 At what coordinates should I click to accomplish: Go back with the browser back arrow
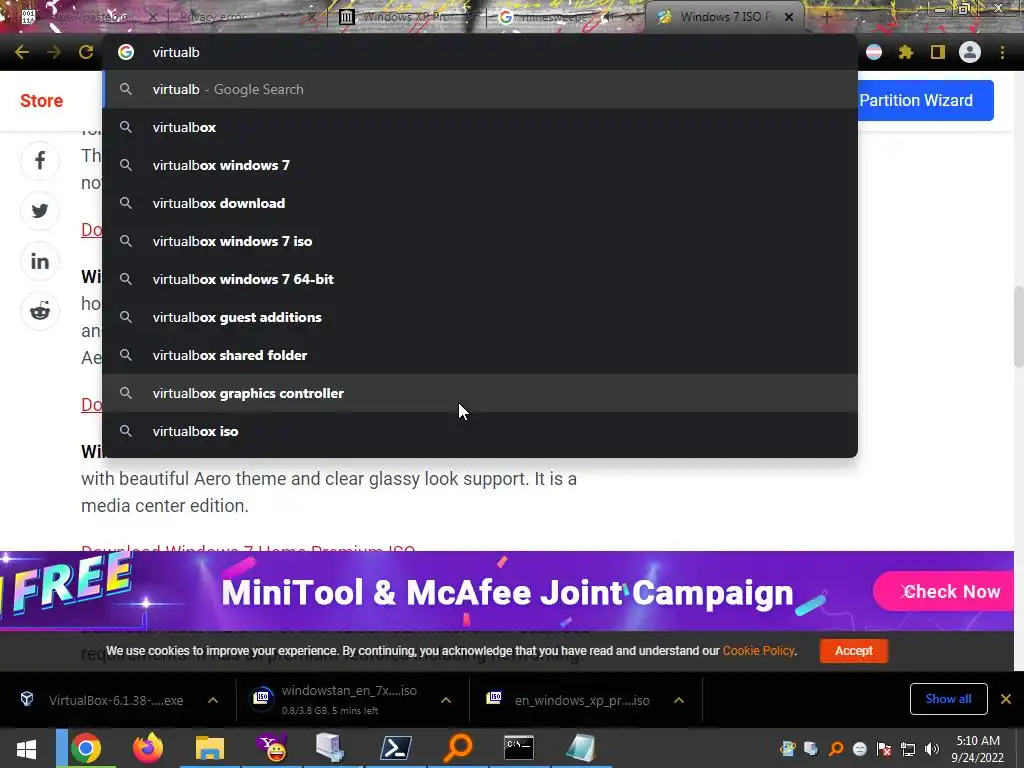click(x=22, y=52)
